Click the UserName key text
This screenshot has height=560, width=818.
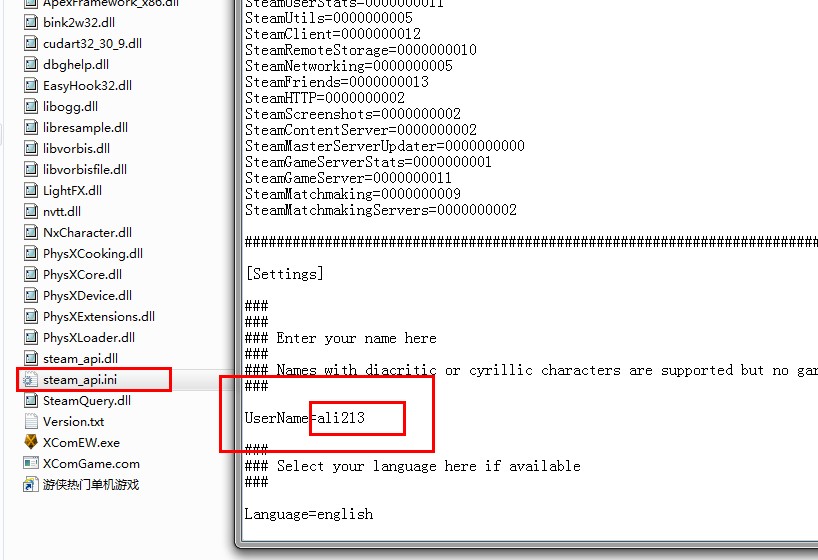pos(276,418)
